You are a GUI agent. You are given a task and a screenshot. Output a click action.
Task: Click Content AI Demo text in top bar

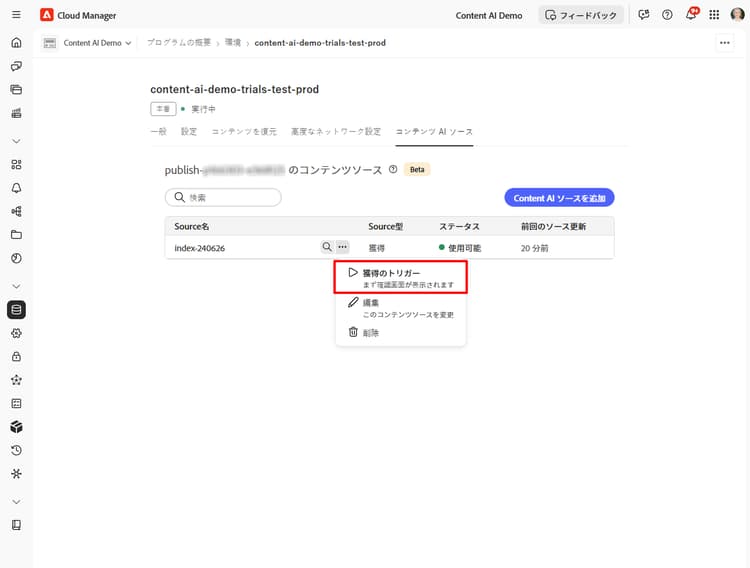[x=489, y=15]
